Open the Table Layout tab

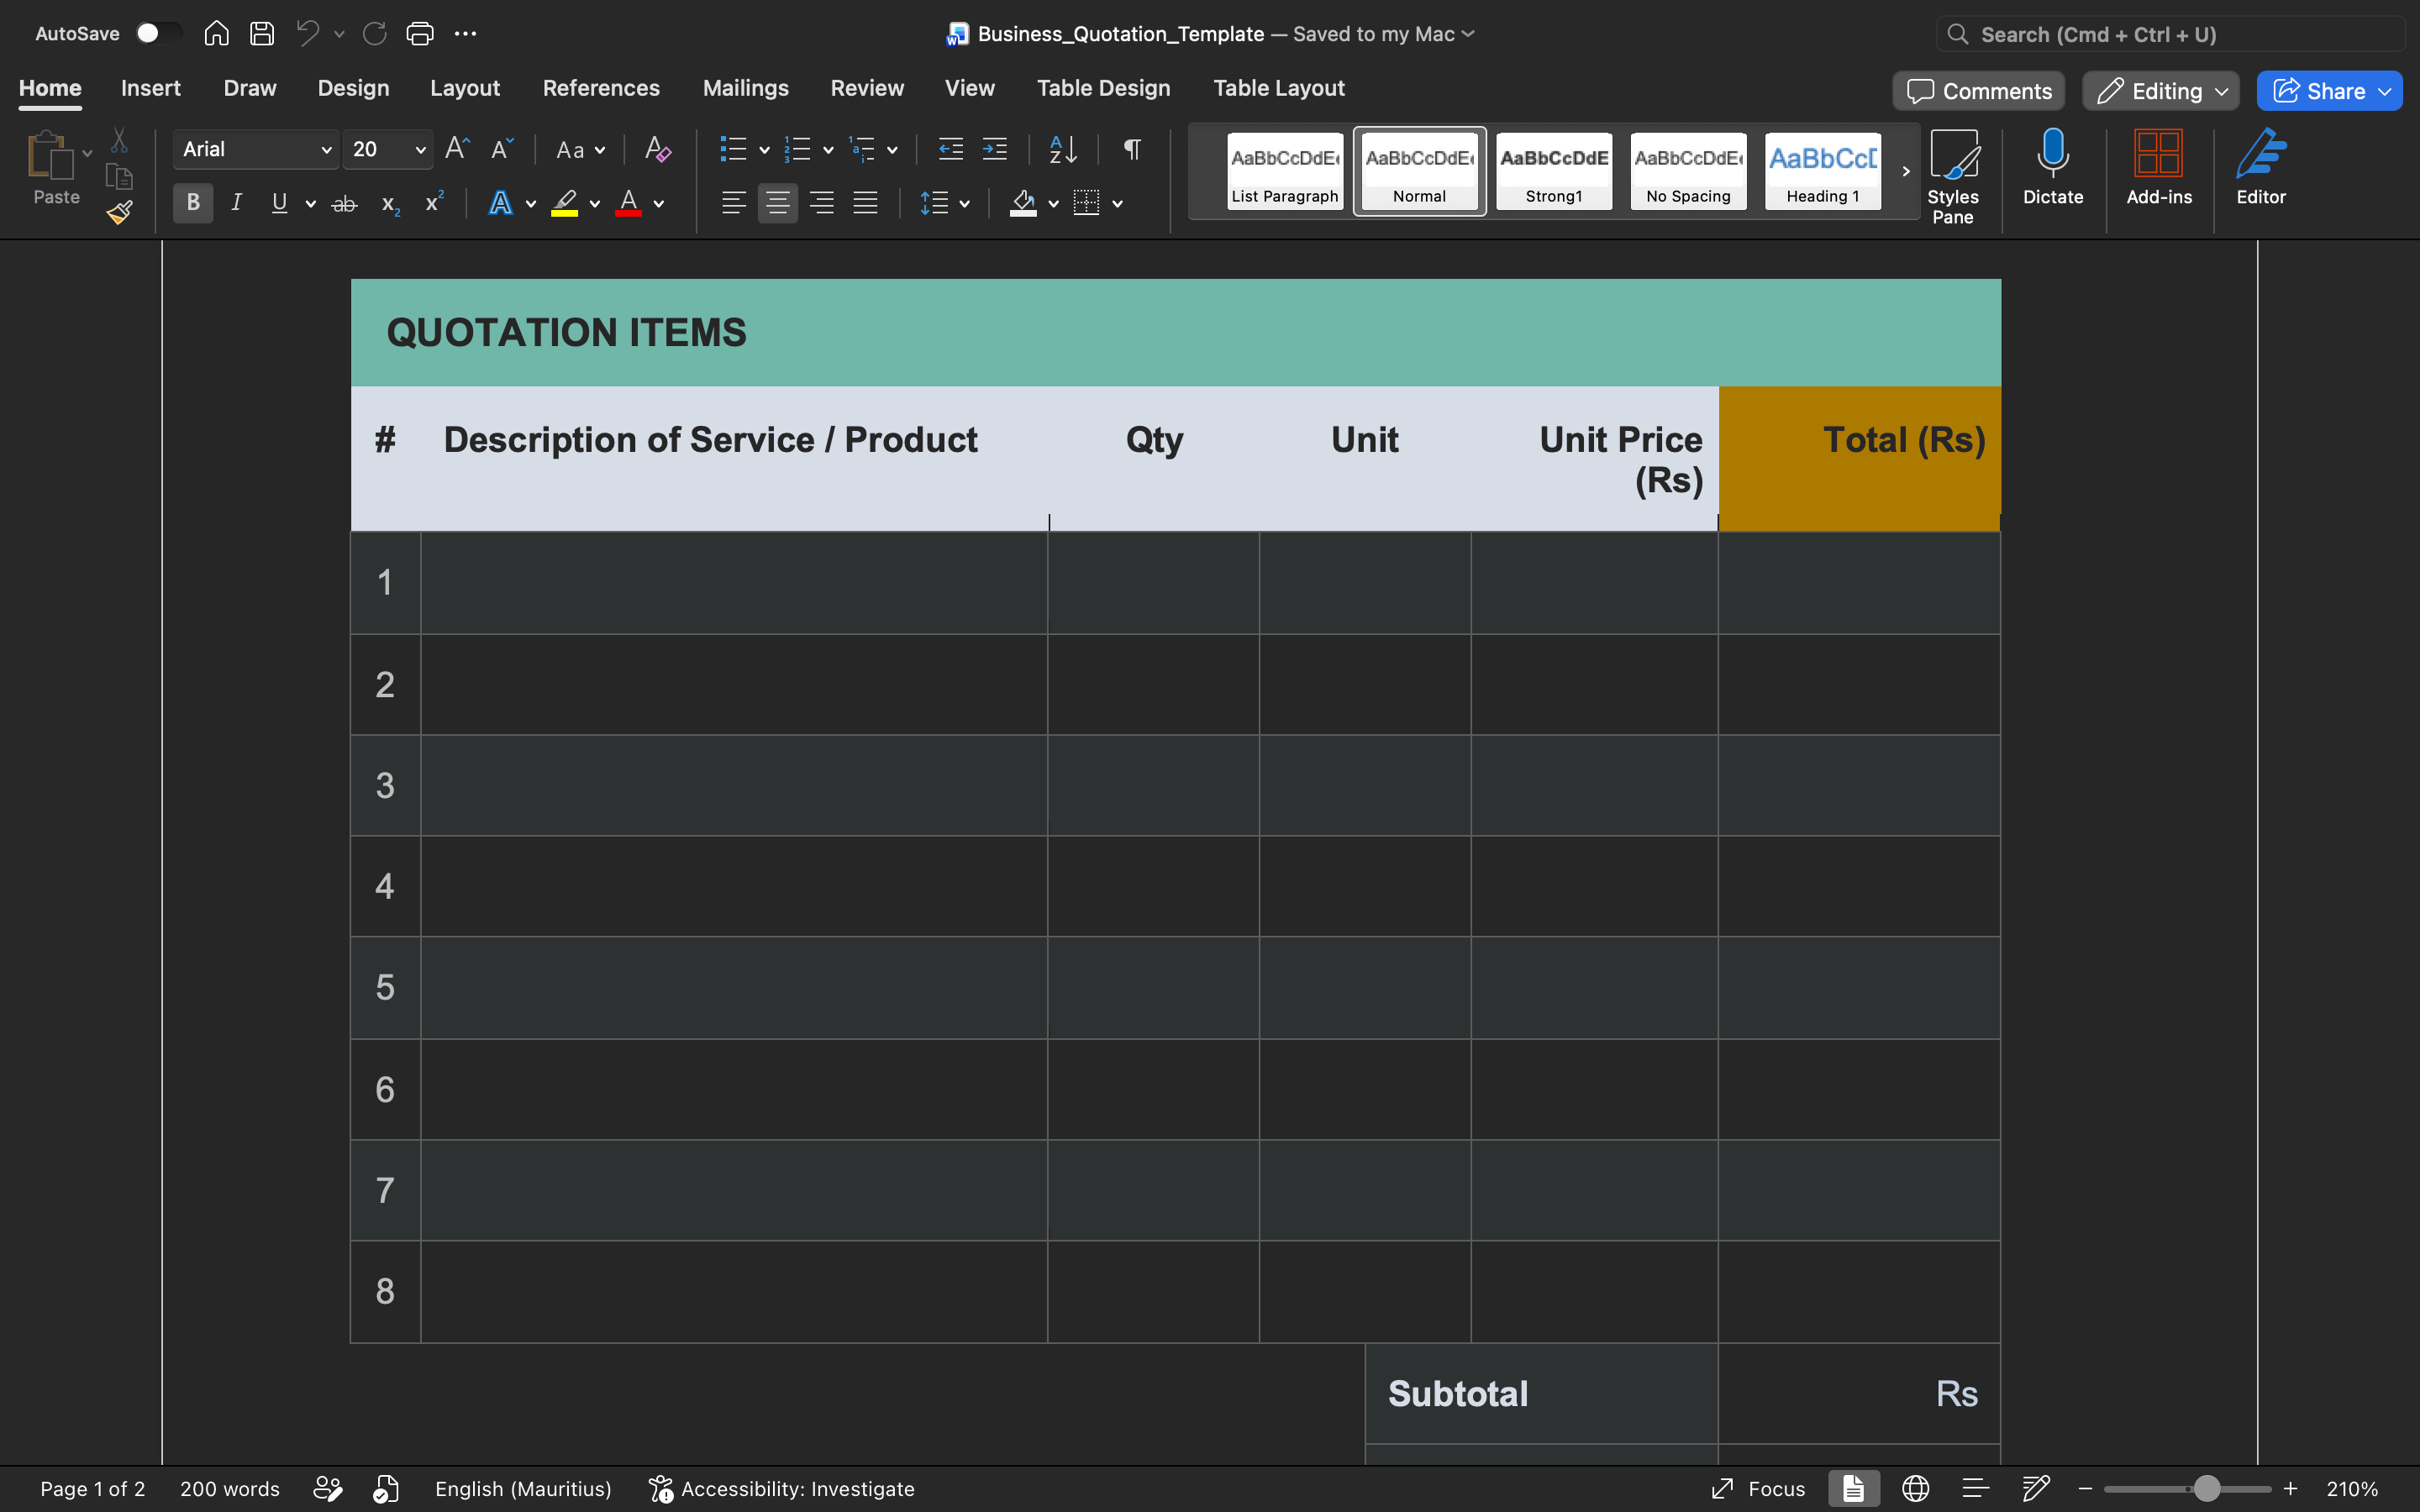(x=1279, y=88)
